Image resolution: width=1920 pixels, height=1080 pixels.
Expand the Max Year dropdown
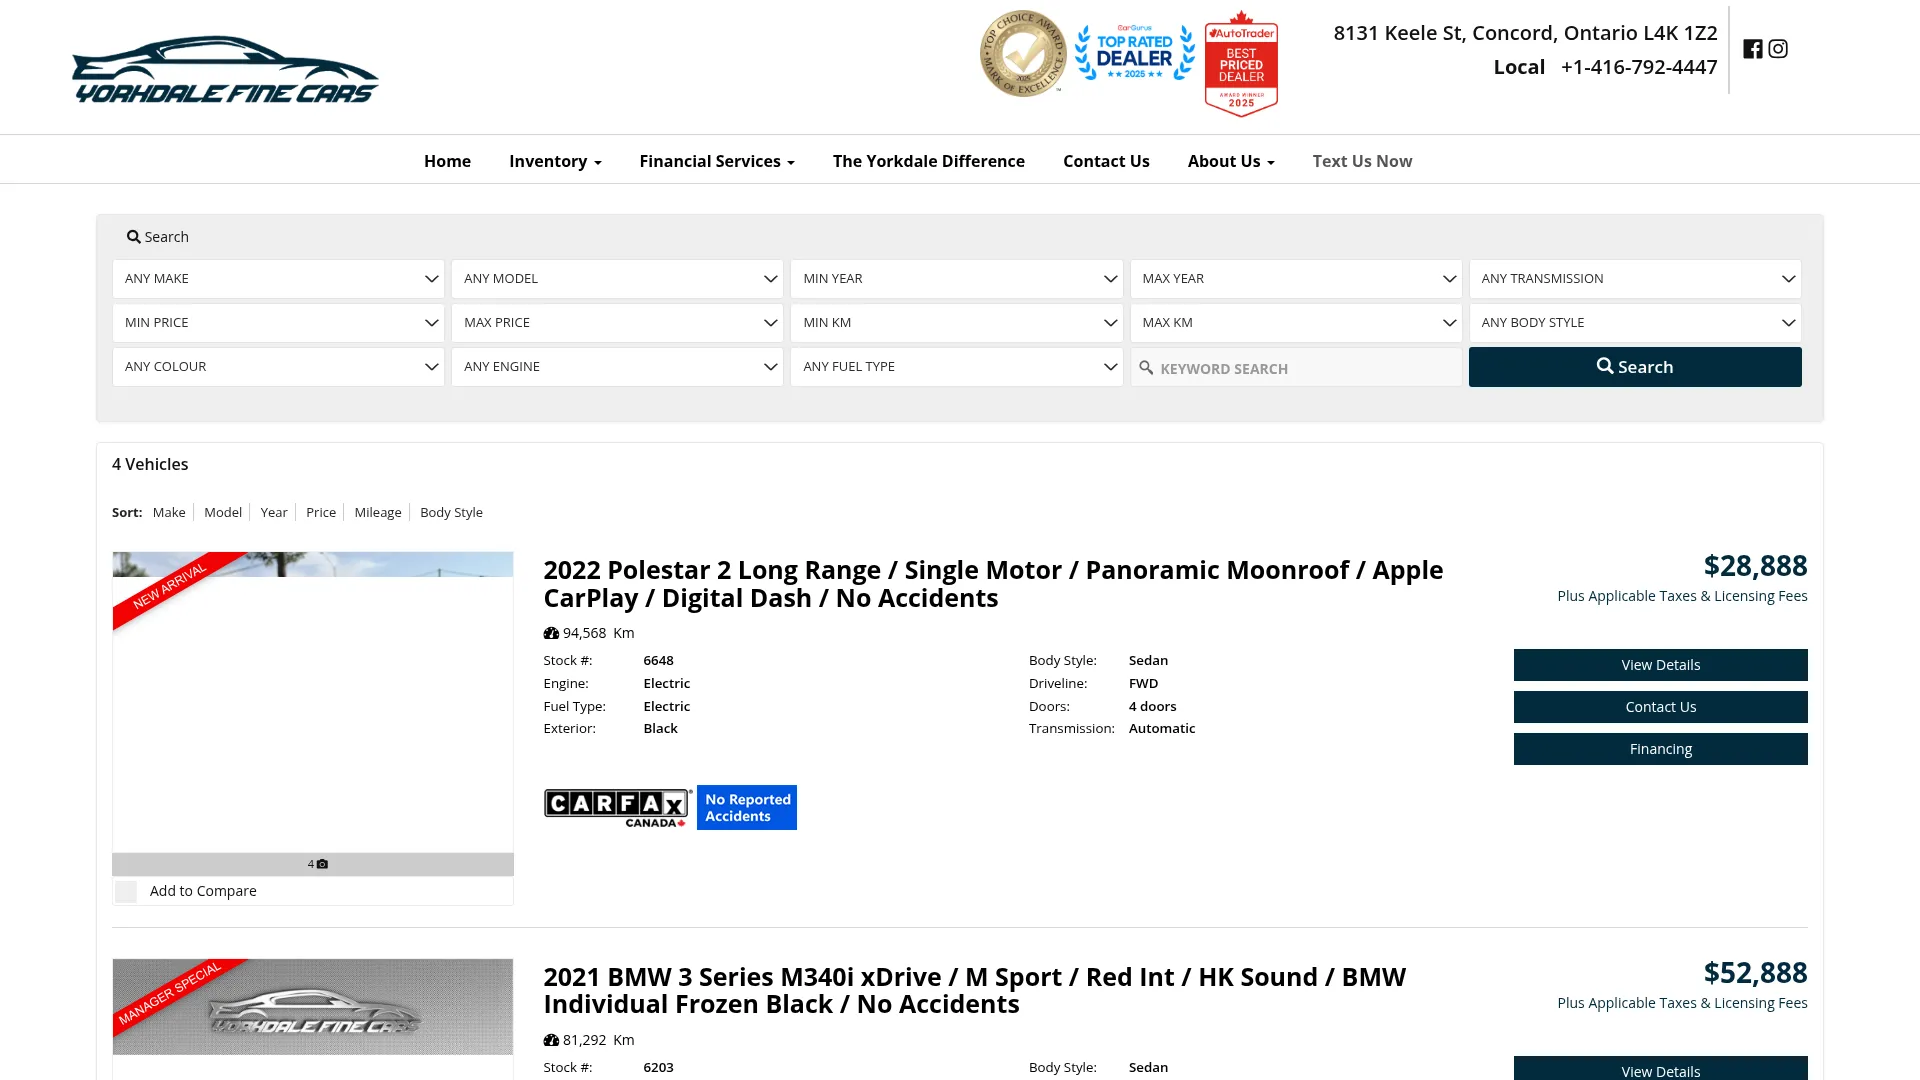(x=1296, y=279)
